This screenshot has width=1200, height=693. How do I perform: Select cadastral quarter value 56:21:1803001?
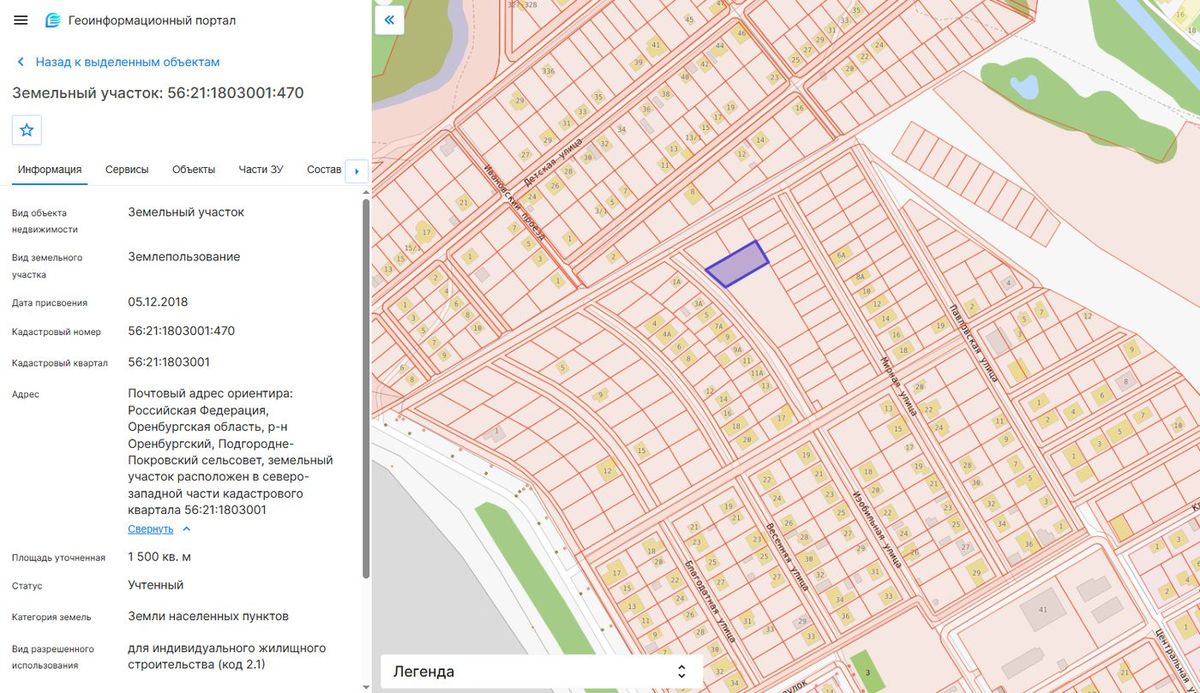[169, 362]
